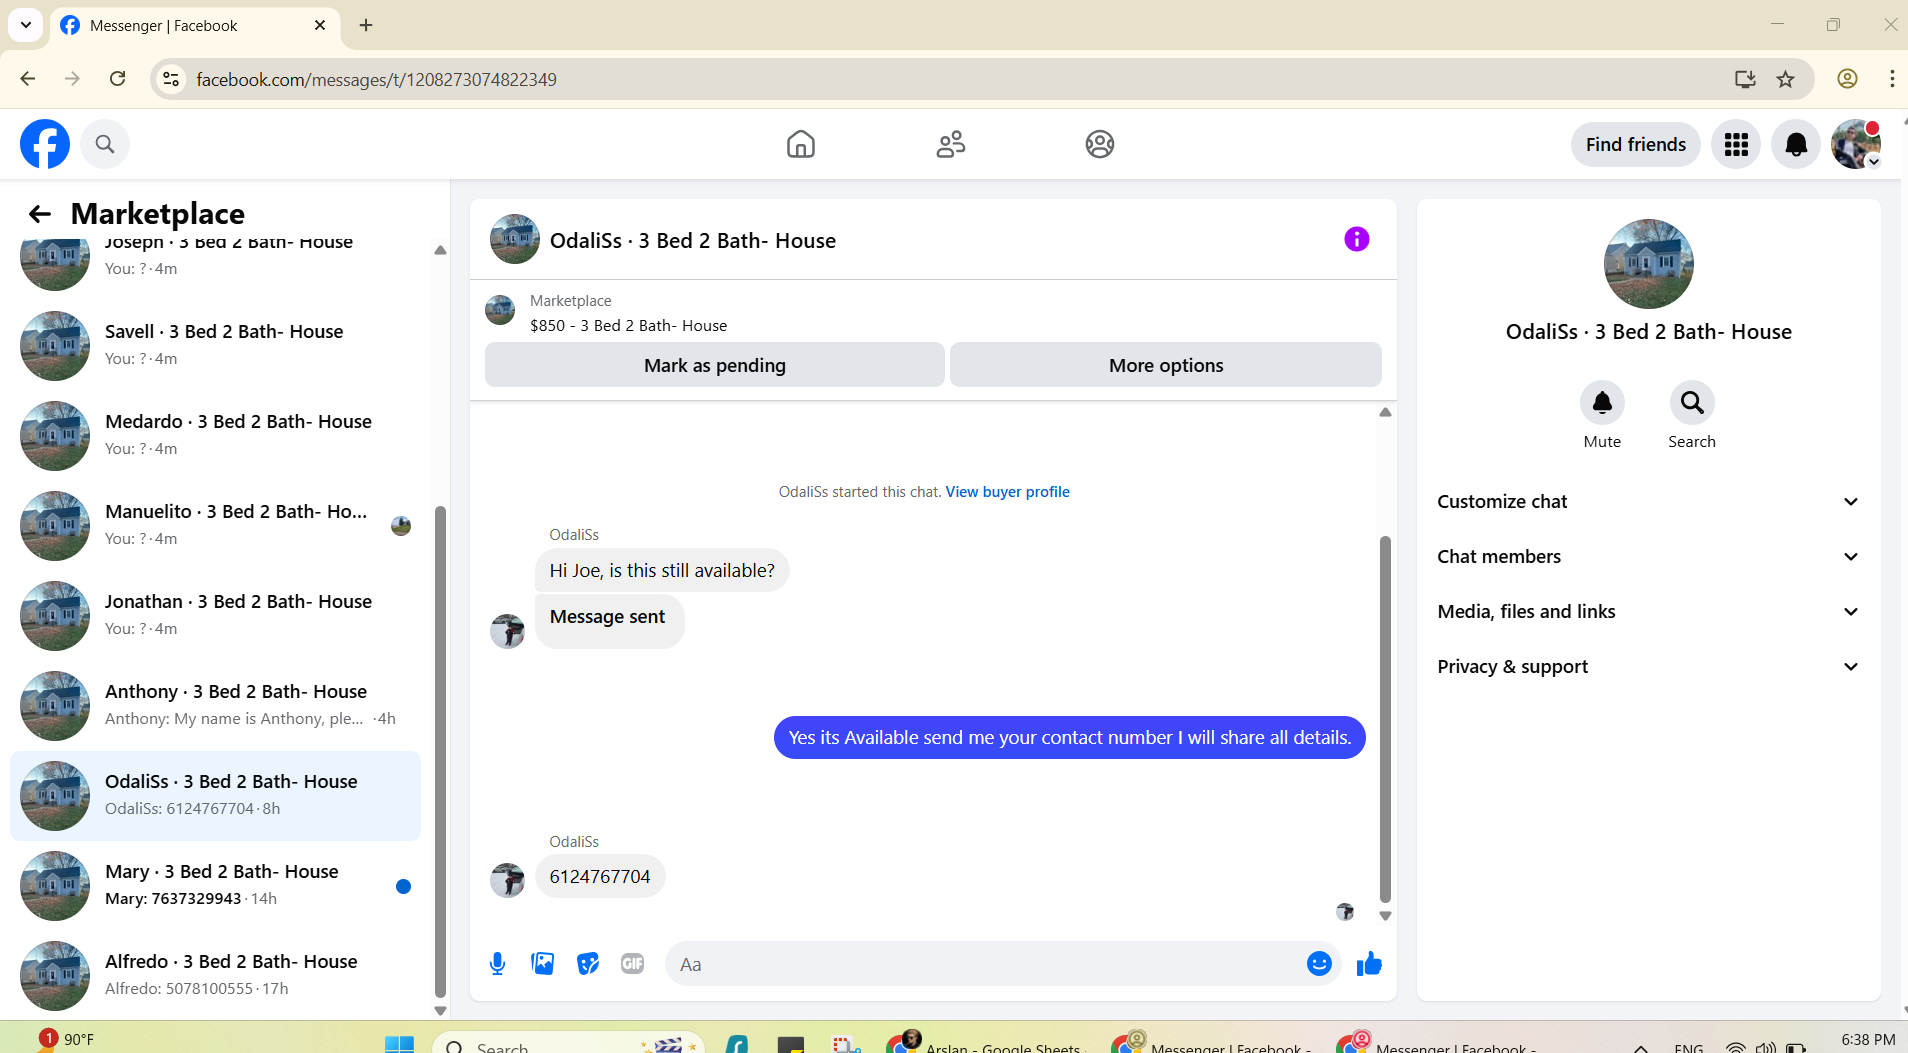This screenshot has width=1908, height=1053.
Task: Click the "Hi Joe, is this still available?" message
Action: [662, 571]
